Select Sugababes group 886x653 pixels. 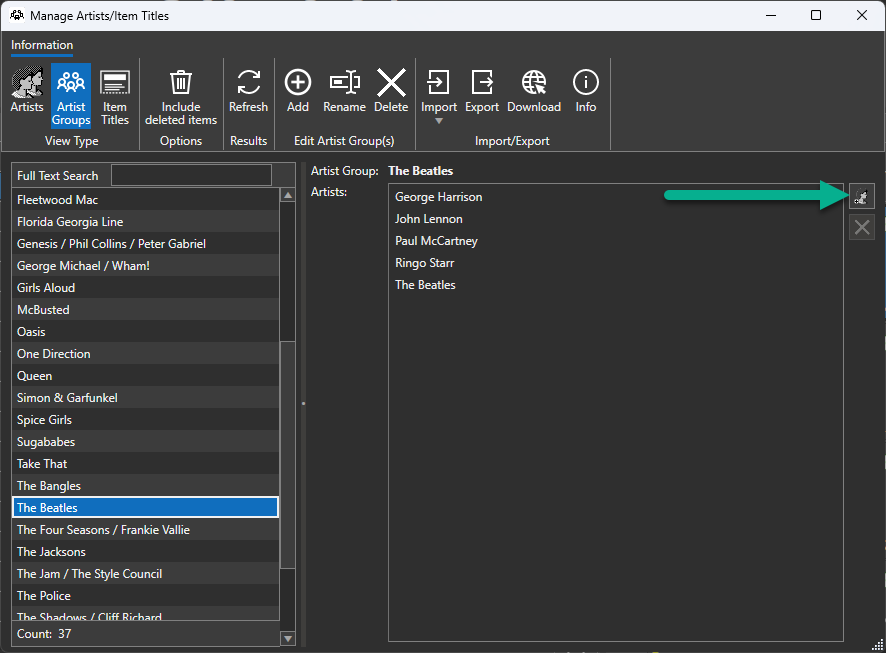pyautogui.click(x=145, y=442)
